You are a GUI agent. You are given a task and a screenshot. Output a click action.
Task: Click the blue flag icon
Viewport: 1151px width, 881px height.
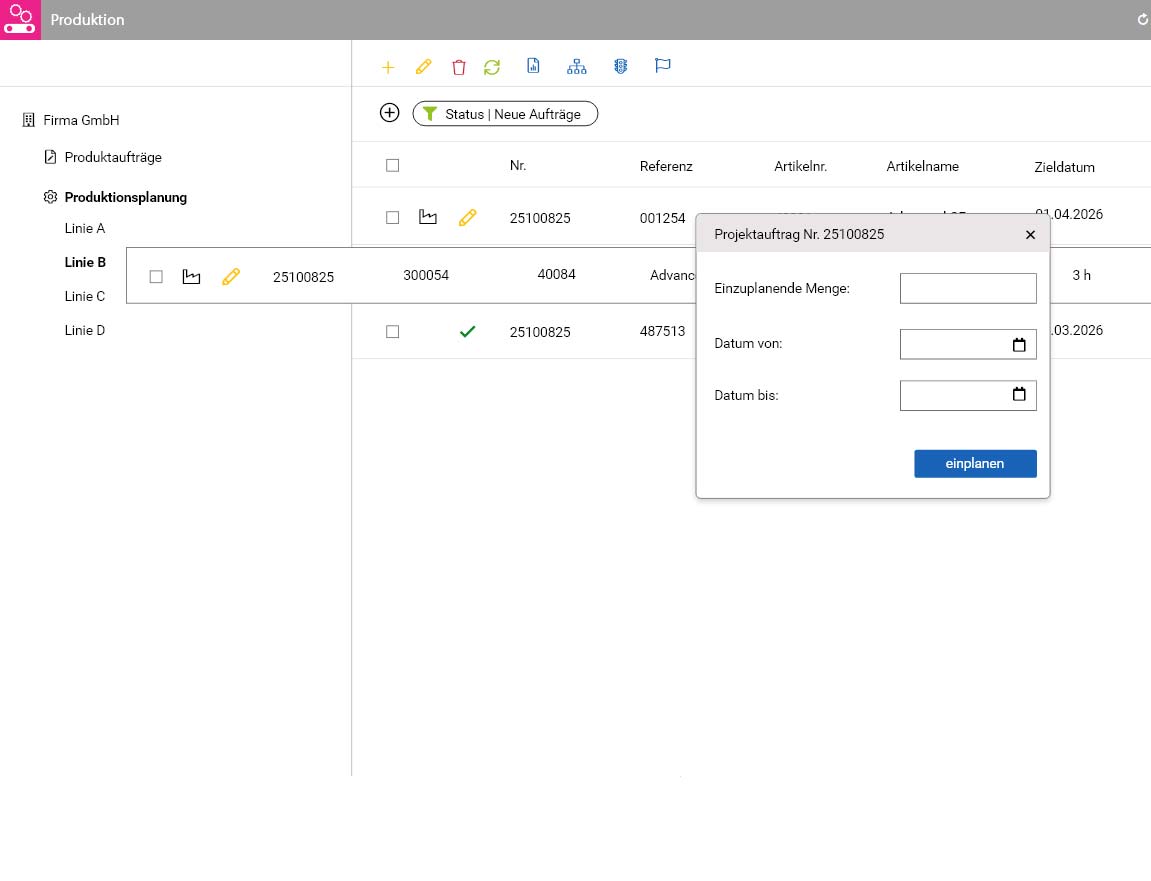[x=662, y=66]
